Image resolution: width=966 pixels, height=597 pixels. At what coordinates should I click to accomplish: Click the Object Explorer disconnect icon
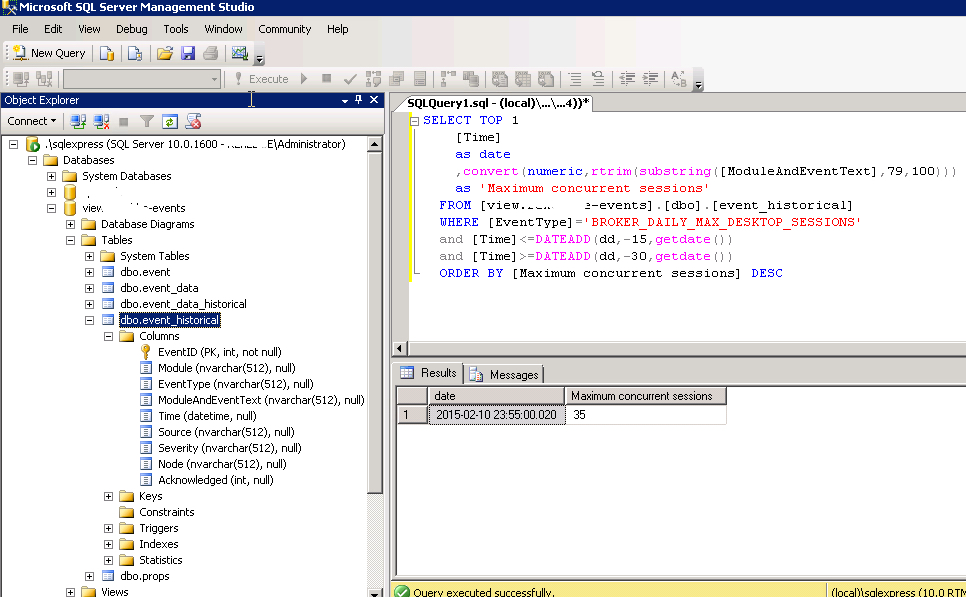point(101,121)
